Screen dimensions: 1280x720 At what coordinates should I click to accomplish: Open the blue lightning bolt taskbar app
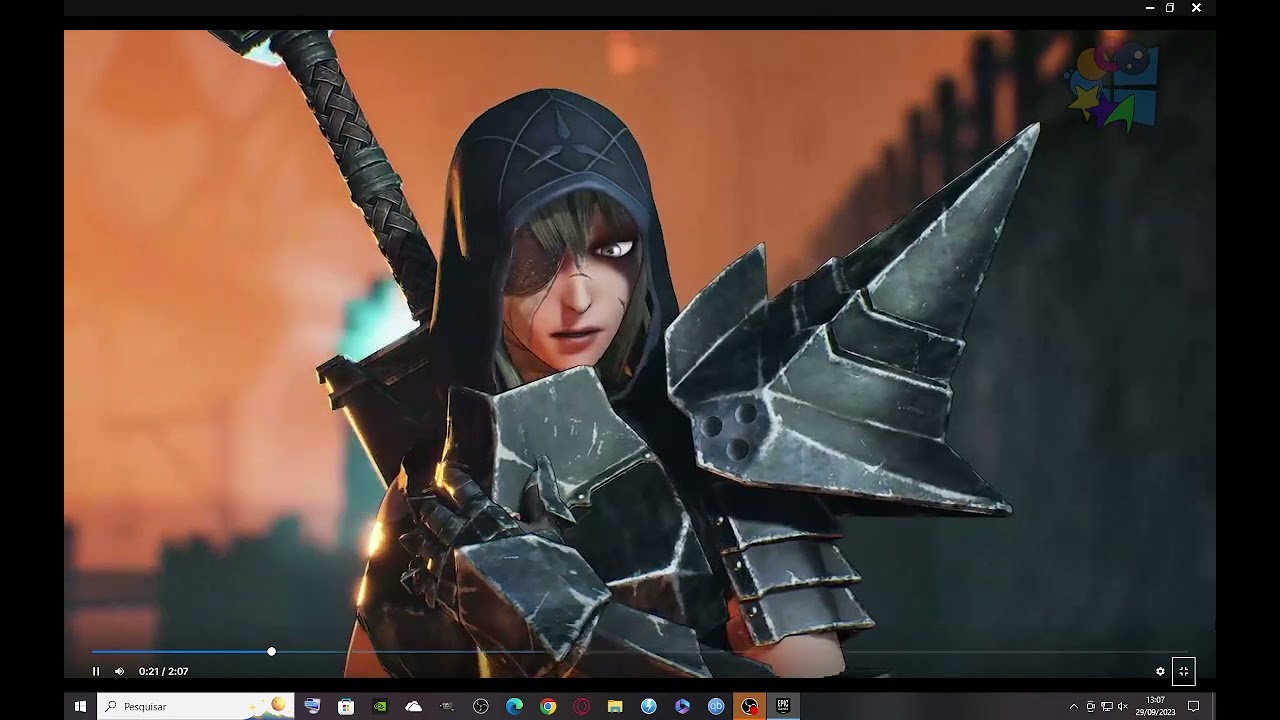click(649, 706)
